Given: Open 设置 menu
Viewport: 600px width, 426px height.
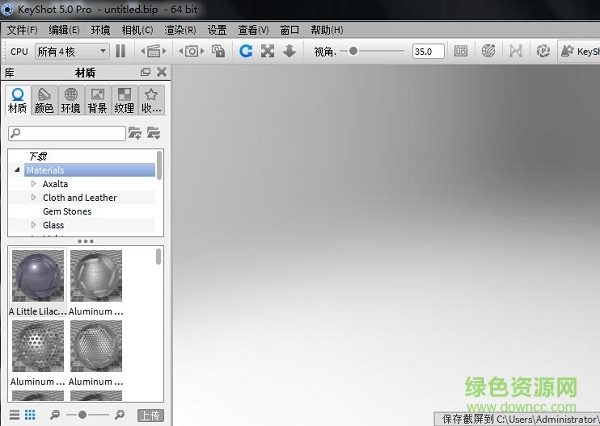Looking at the screenshot, I should click(217, 30).
